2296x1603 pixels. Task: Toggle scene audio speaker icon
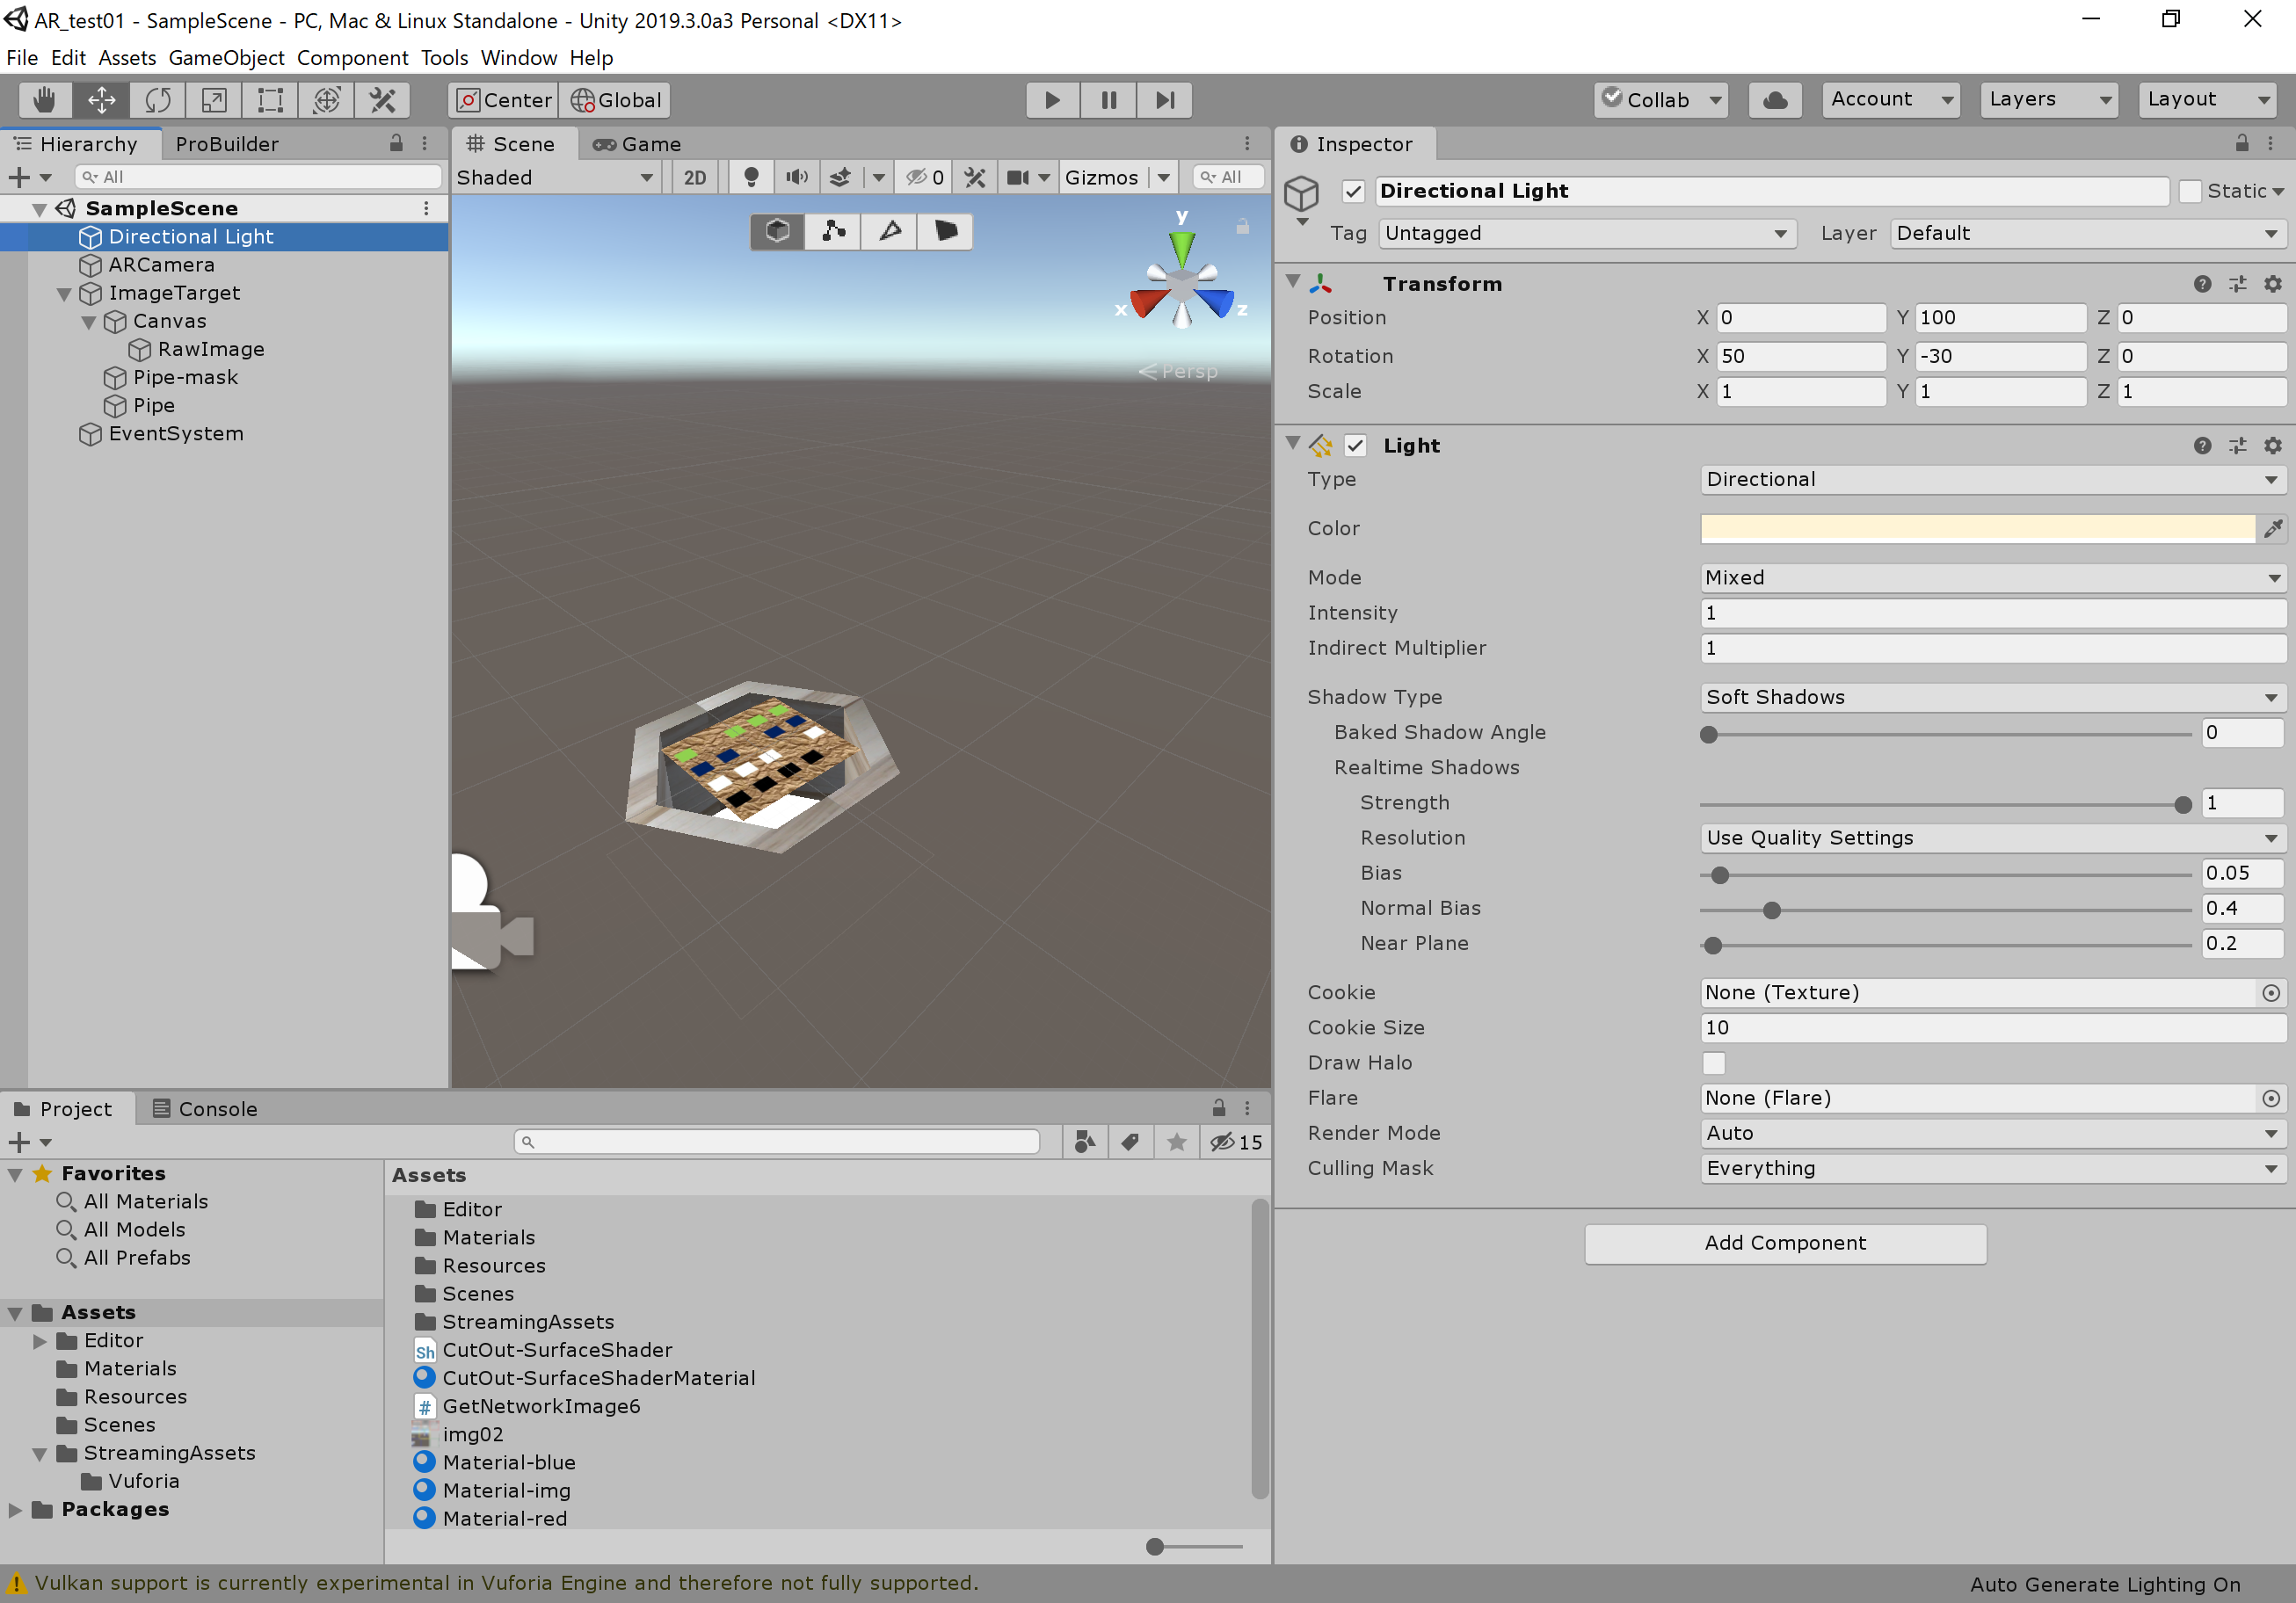click(796, 177)
